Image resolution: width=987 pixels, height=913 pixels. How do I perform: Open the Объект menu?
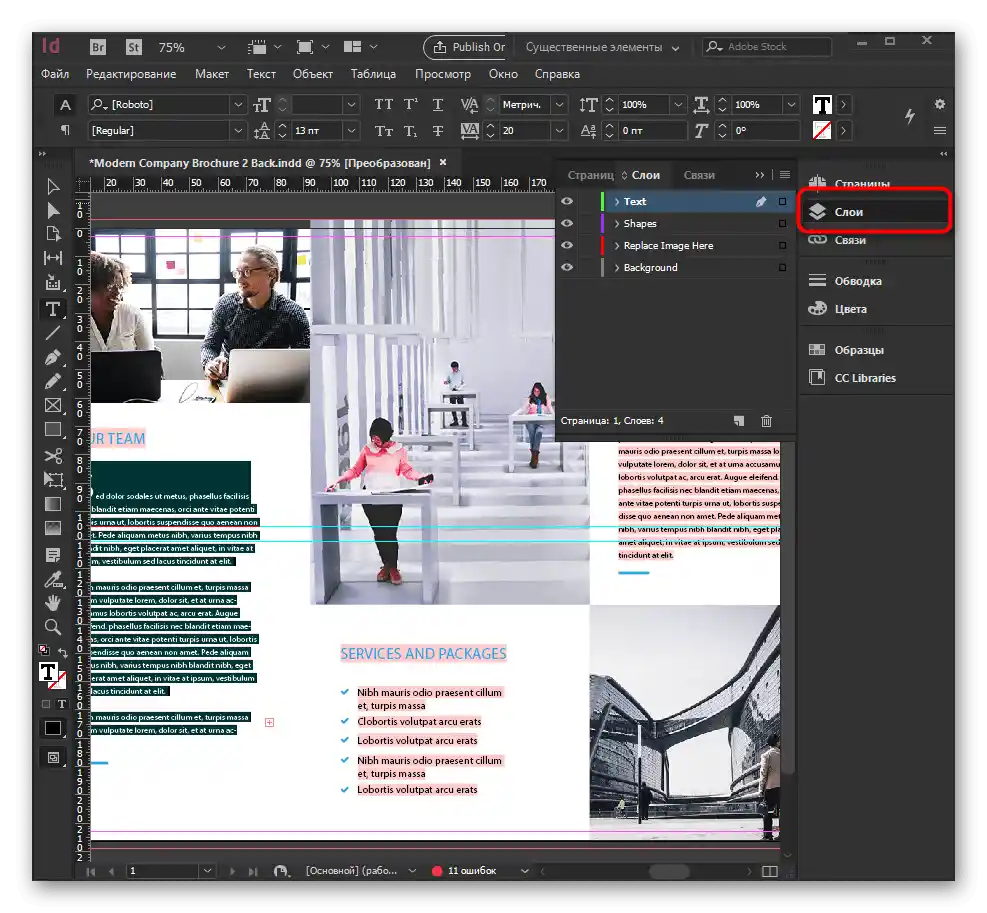tap(313, 74)
